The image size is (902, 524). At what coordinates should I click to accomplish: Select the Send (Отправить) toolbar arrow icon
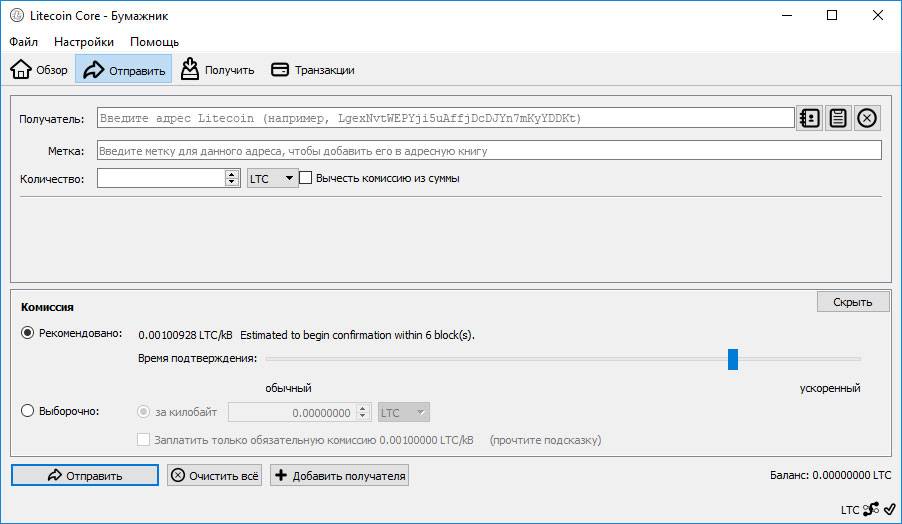point(94,70)
